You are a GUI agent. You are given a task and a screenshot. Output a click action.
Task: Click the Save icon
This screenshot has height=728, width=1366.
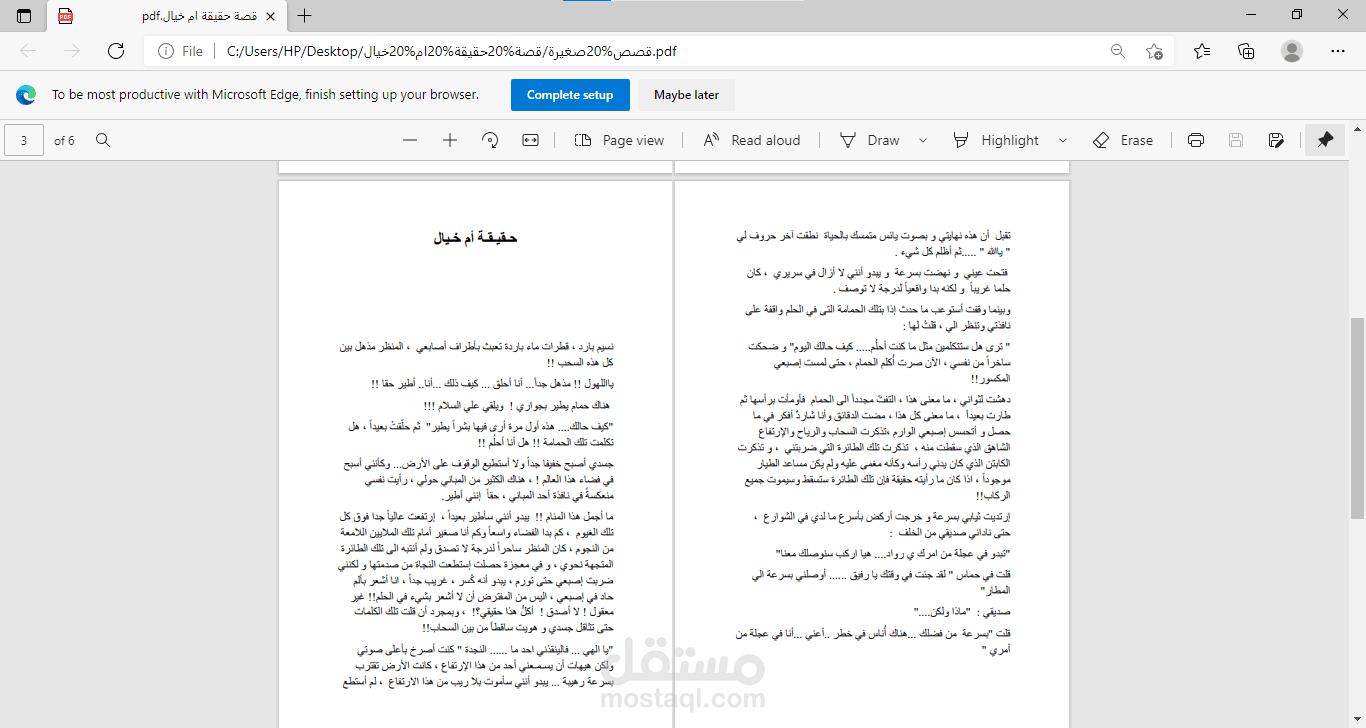1236,140
